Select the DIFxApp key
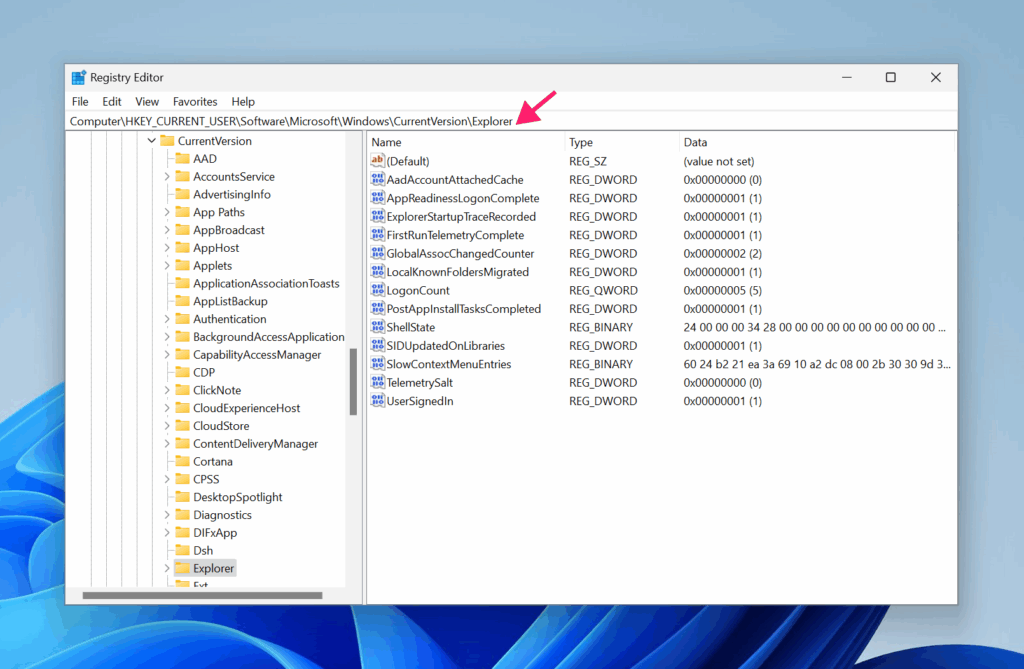This screenshot has height=669, width=1024. click(x=215, y=532)
